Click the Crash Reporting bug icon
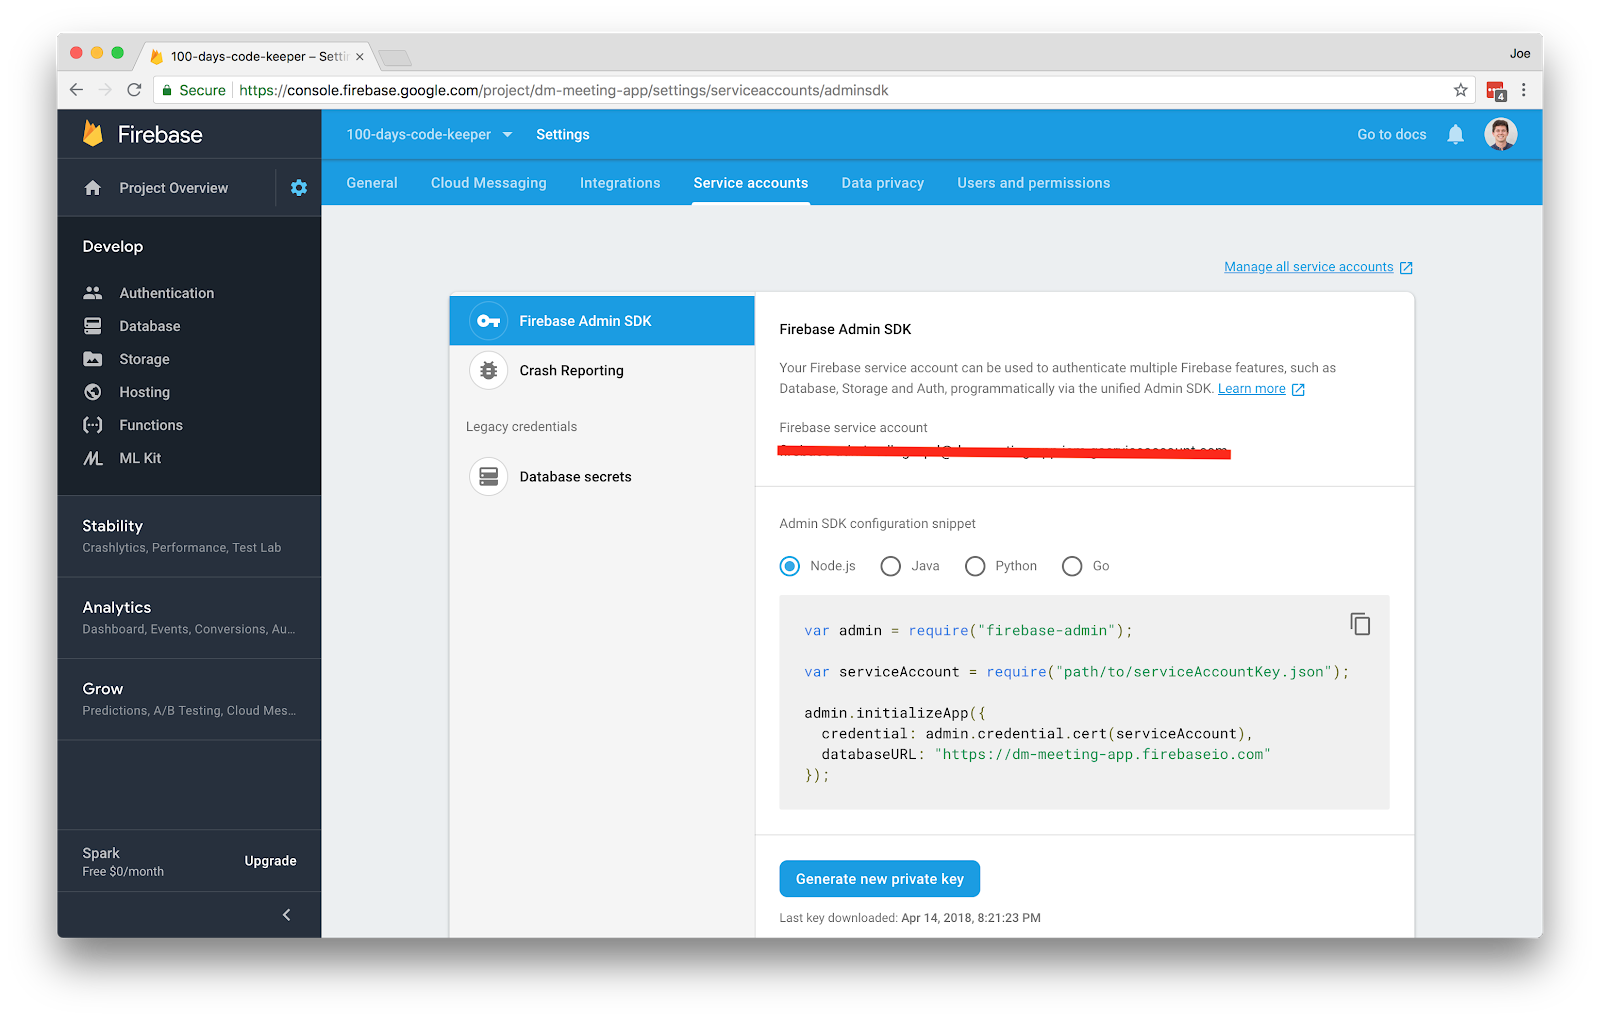 coord(489,370)
